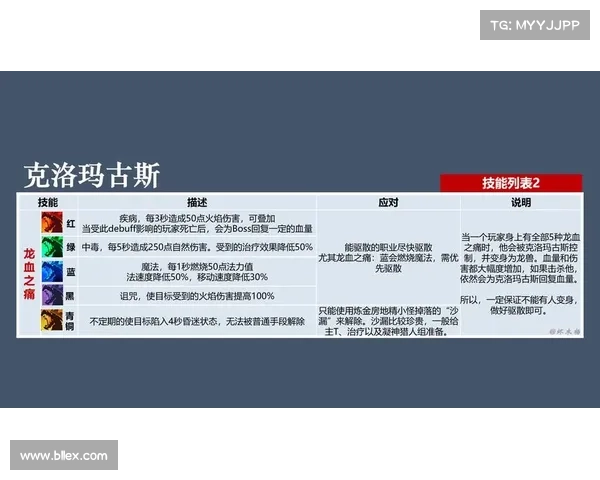Click the red (红) dragon blood skill icon
This screenshot has height=480, width=600.
[x=49, y=222]
